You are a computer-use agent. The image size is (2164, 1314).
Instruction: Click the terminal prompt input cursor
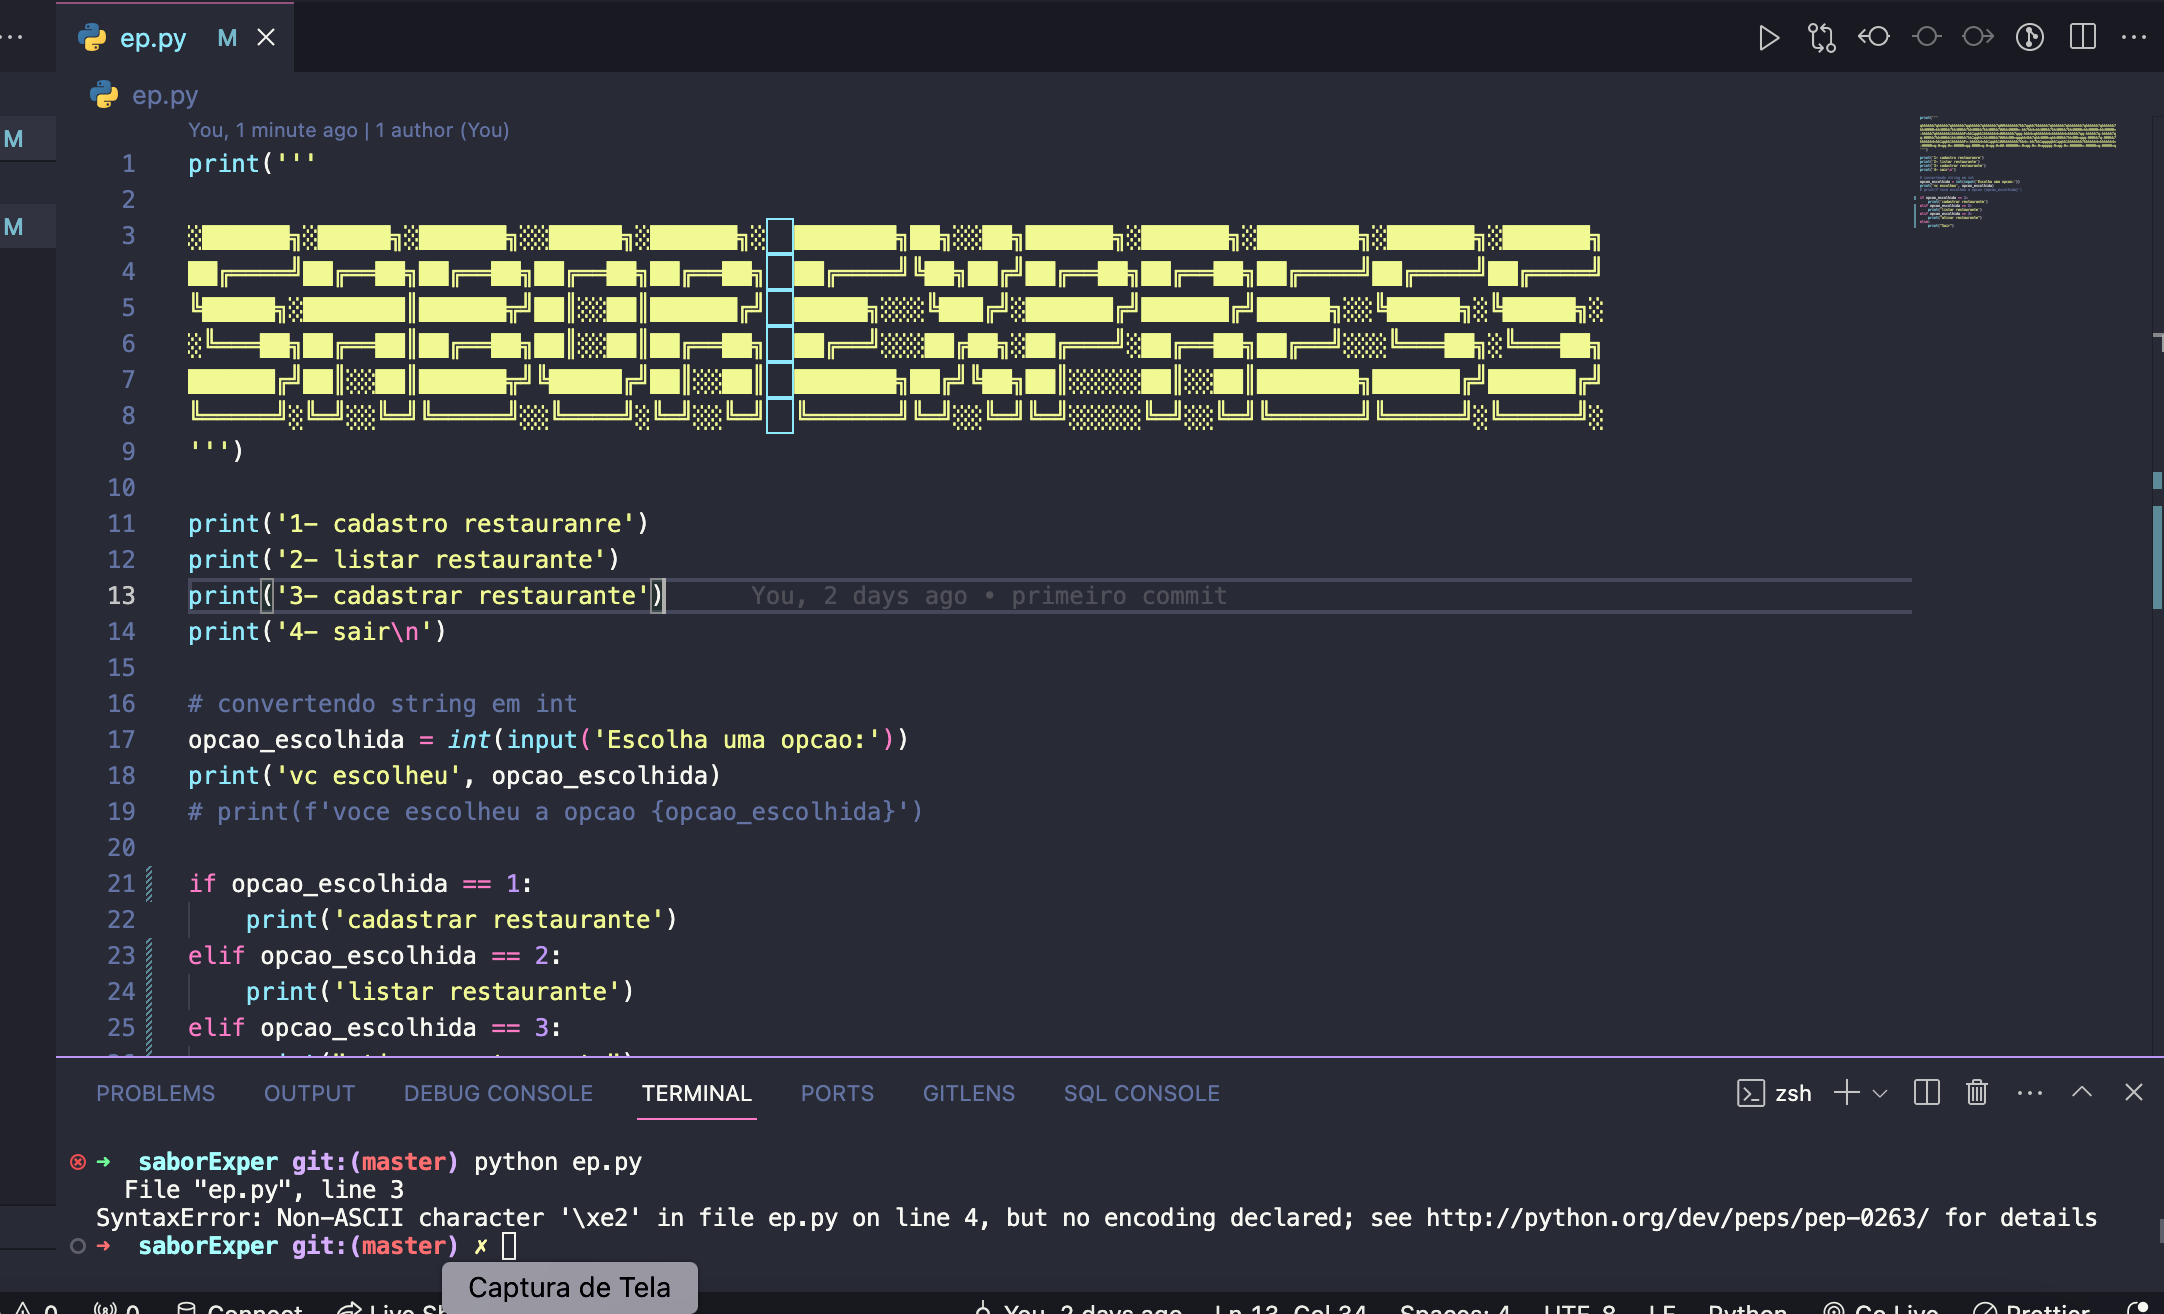point(509,1246)
